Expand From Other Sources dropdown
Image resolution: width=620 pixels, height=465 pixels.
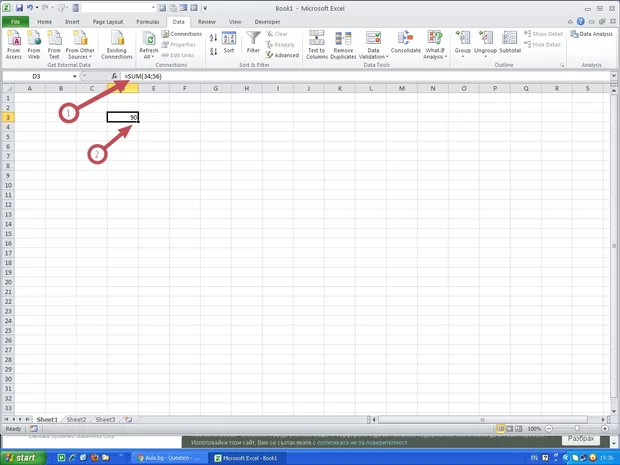click(x=90, y=57)
